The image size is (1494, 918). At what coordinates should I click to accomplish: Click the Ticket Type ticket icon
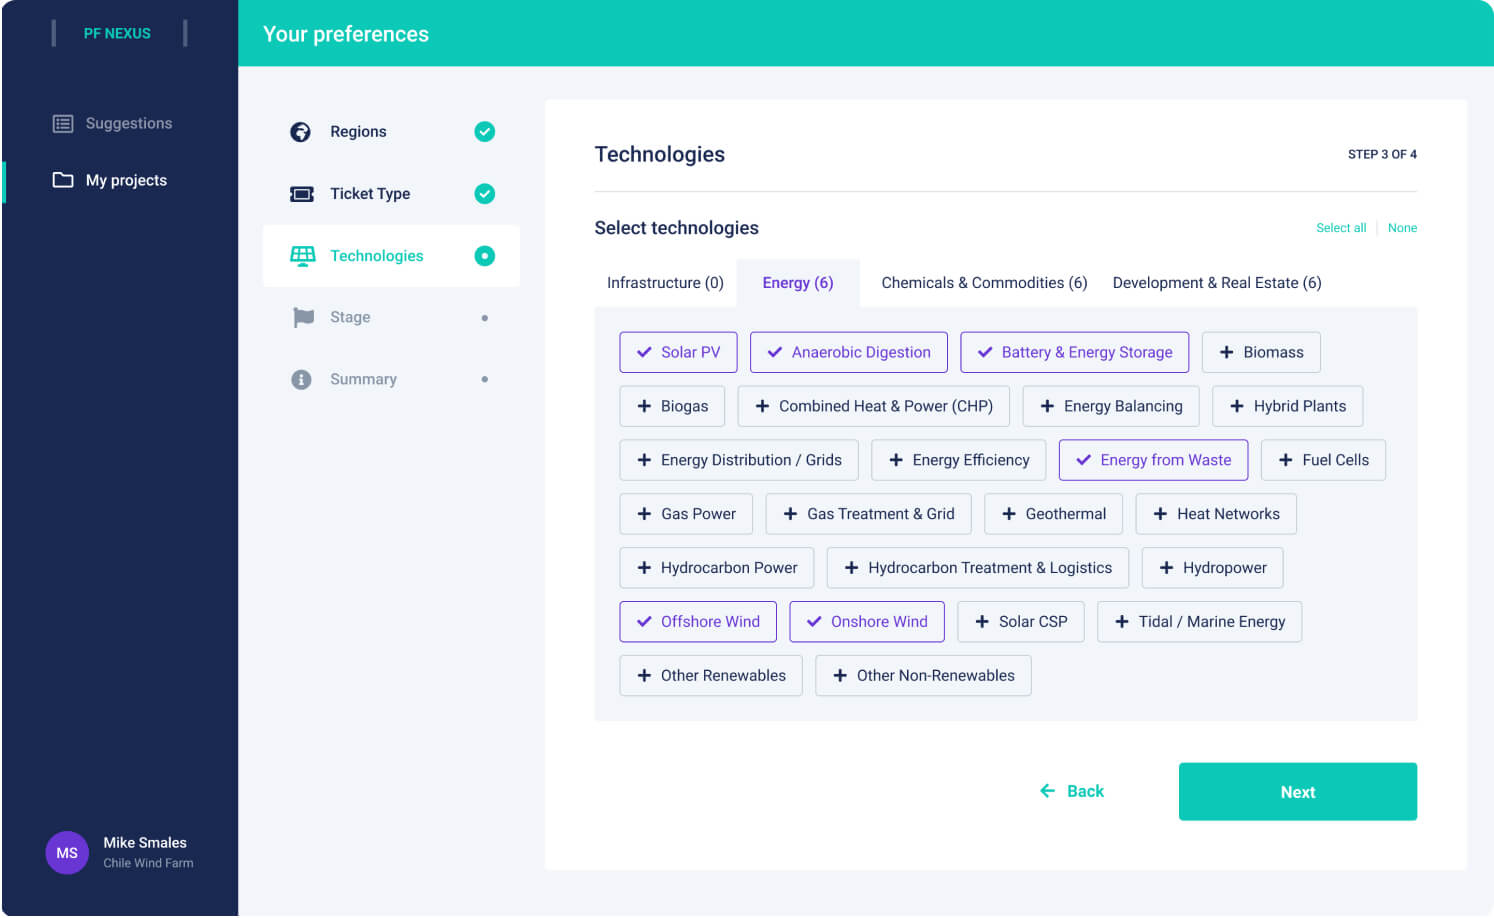(301, 194)
